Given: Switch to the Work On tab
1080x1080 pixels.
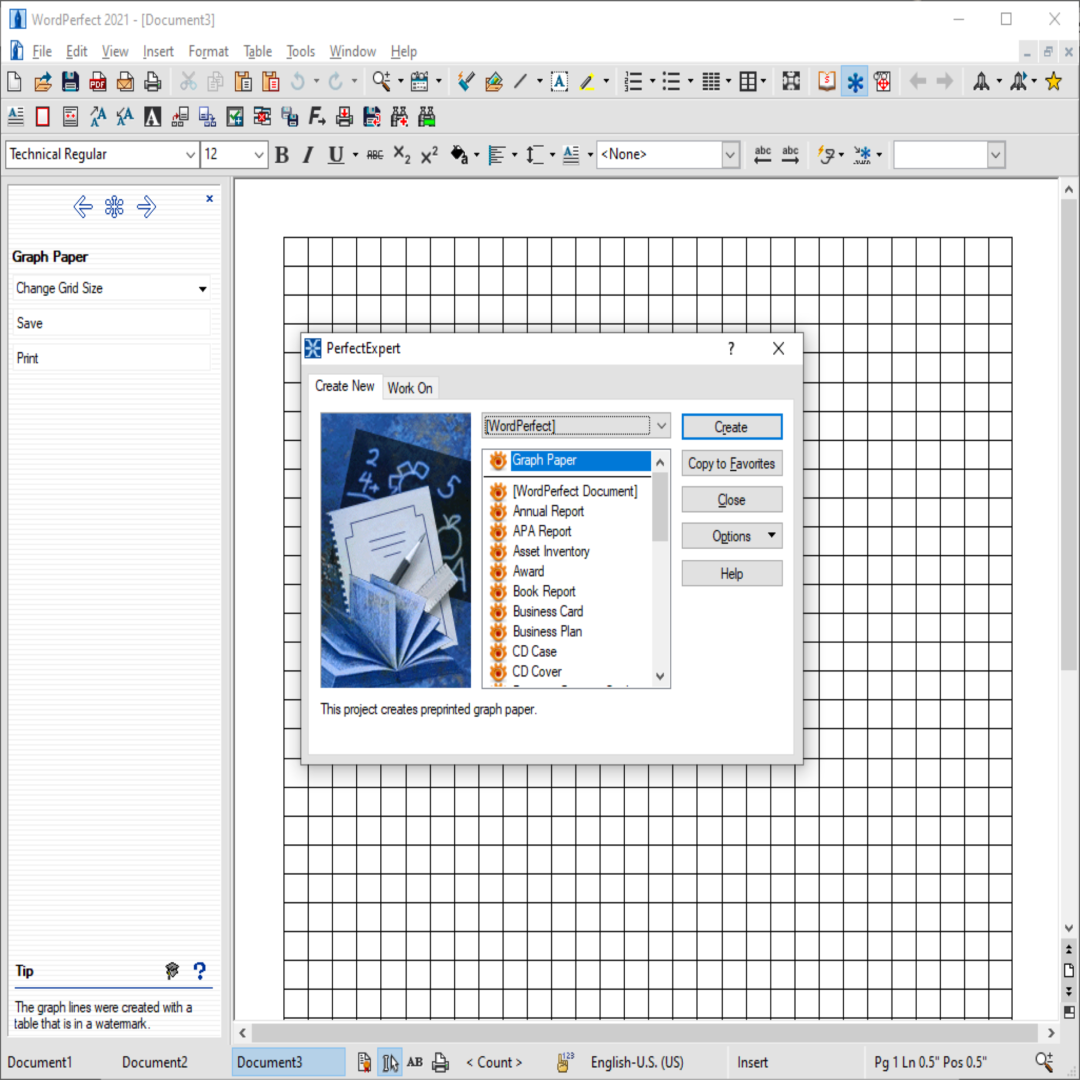Looking at the screenshot, I should (410, 388).
